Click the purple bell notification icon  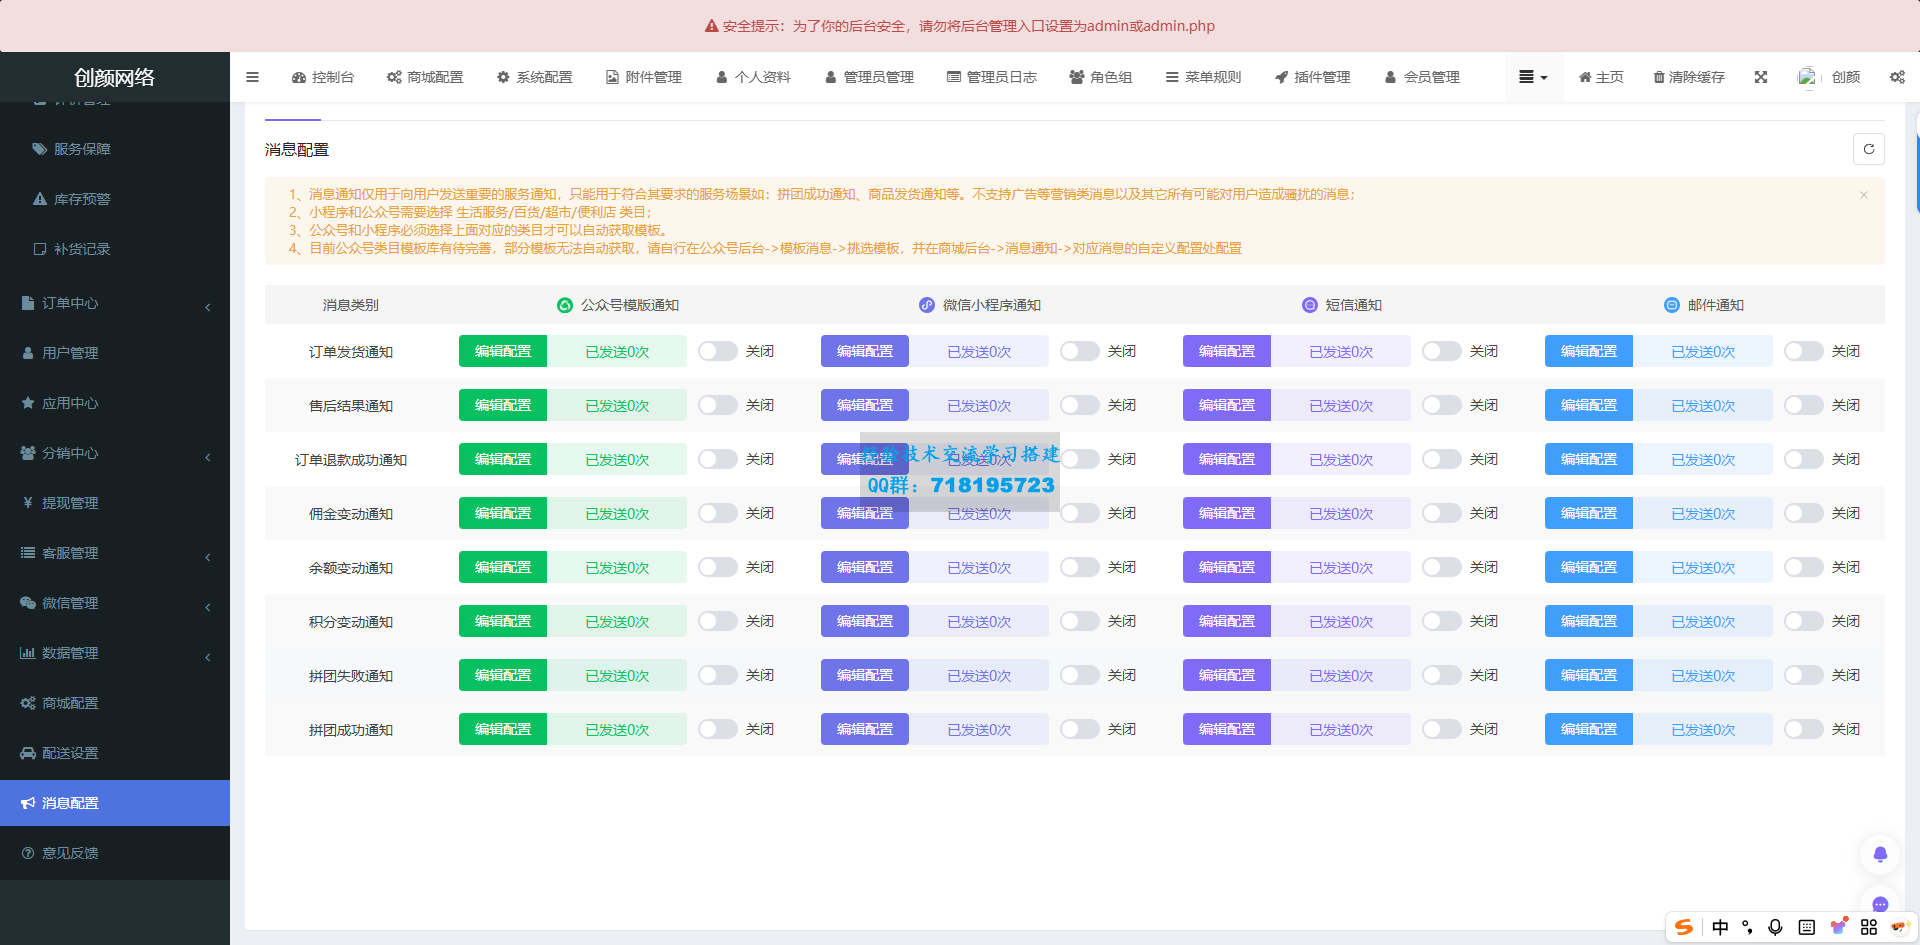[x=1880, y=855]
